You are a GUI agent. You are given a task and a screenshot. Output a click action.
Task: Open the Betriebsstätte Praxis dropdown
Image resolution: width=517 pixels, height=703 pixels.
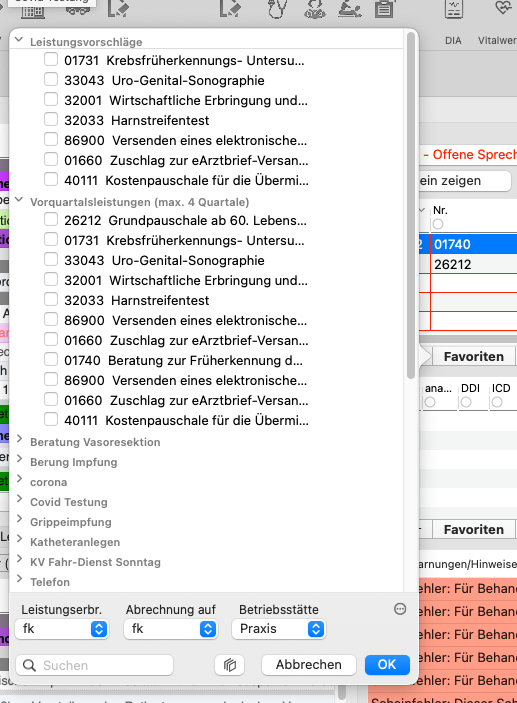[279, 629]
